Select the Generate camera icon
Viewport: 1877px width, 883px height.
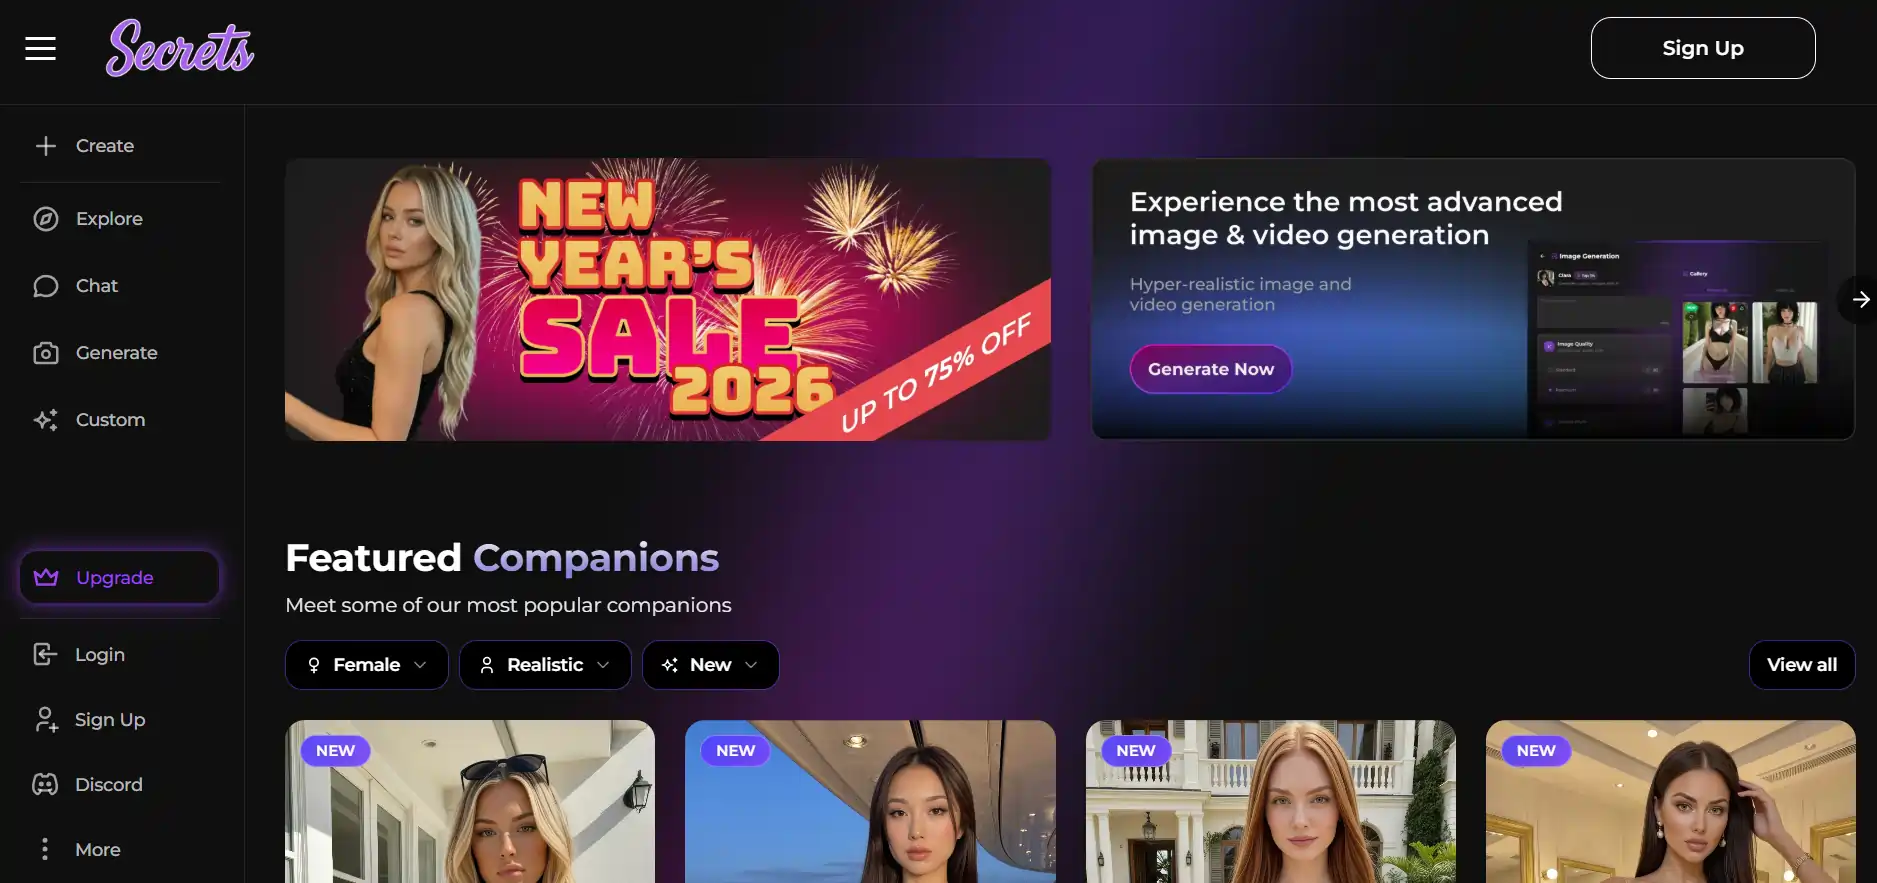coord(46,353)
